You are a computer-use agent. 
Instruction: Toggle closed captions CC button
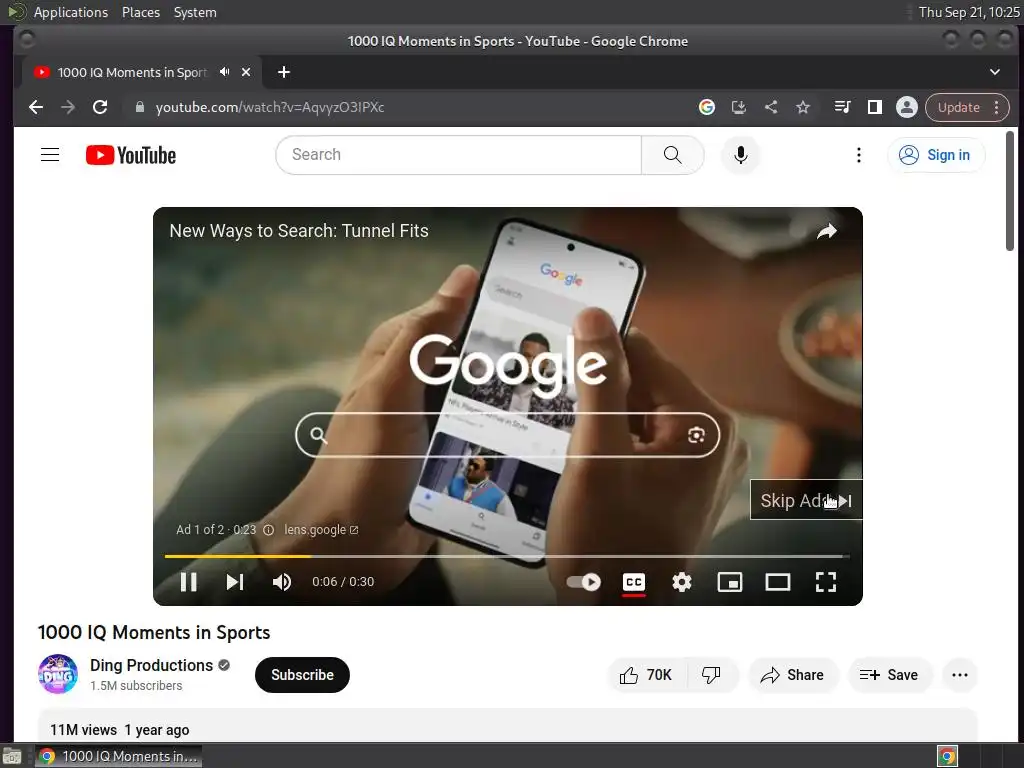coord(634,582)
